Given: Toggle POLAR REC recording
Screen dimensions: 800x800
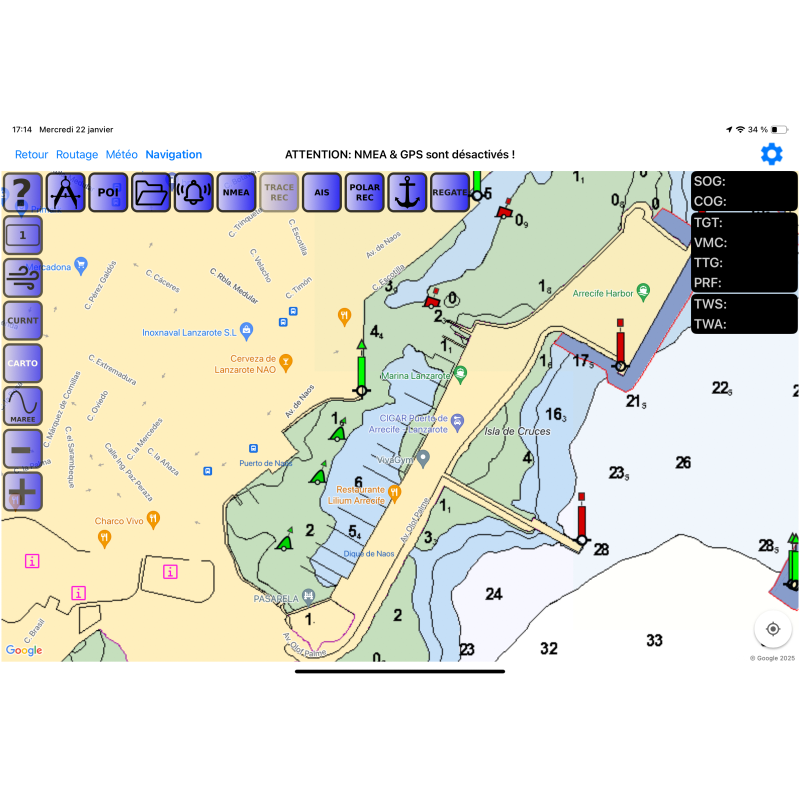Looking at the screenshot, I should pyautogui.click(x=364, y=192).
